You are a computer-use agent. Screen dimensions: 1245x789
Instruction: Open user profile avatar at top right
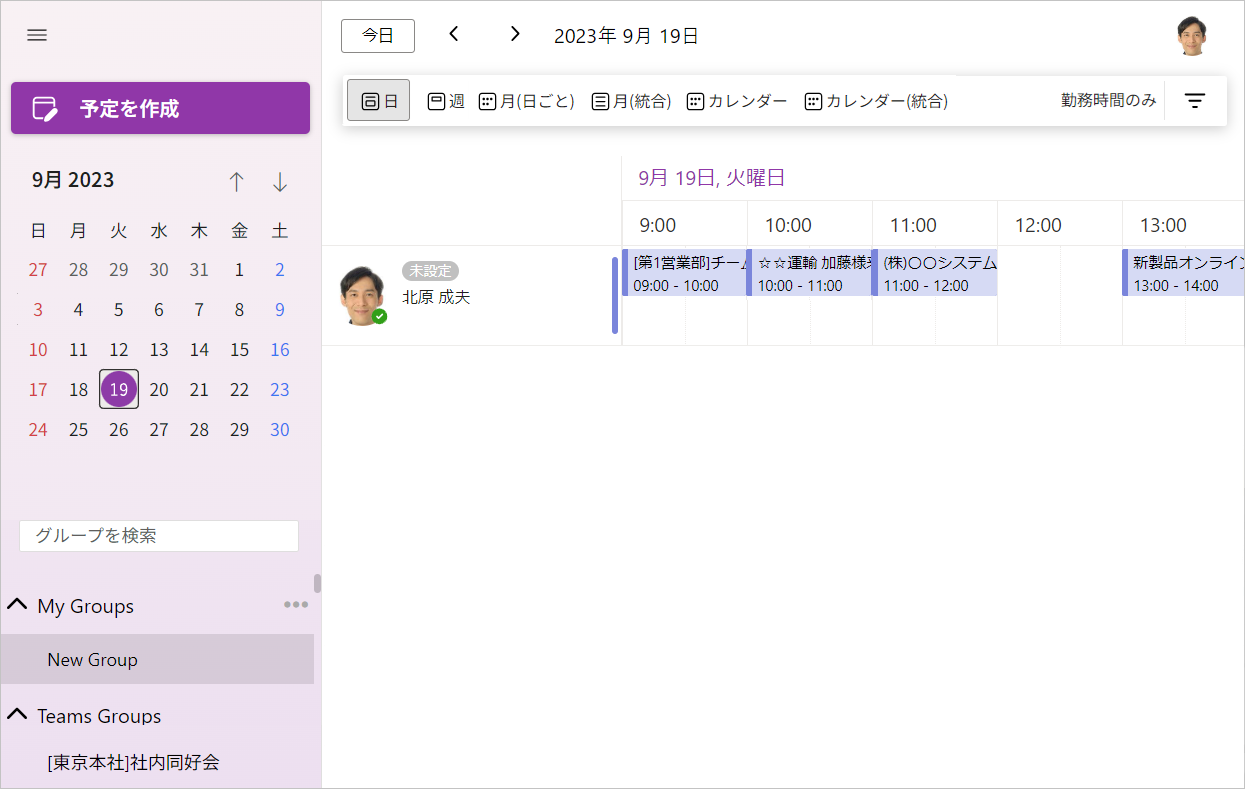pyautogui.click(x=1191, y=36)
